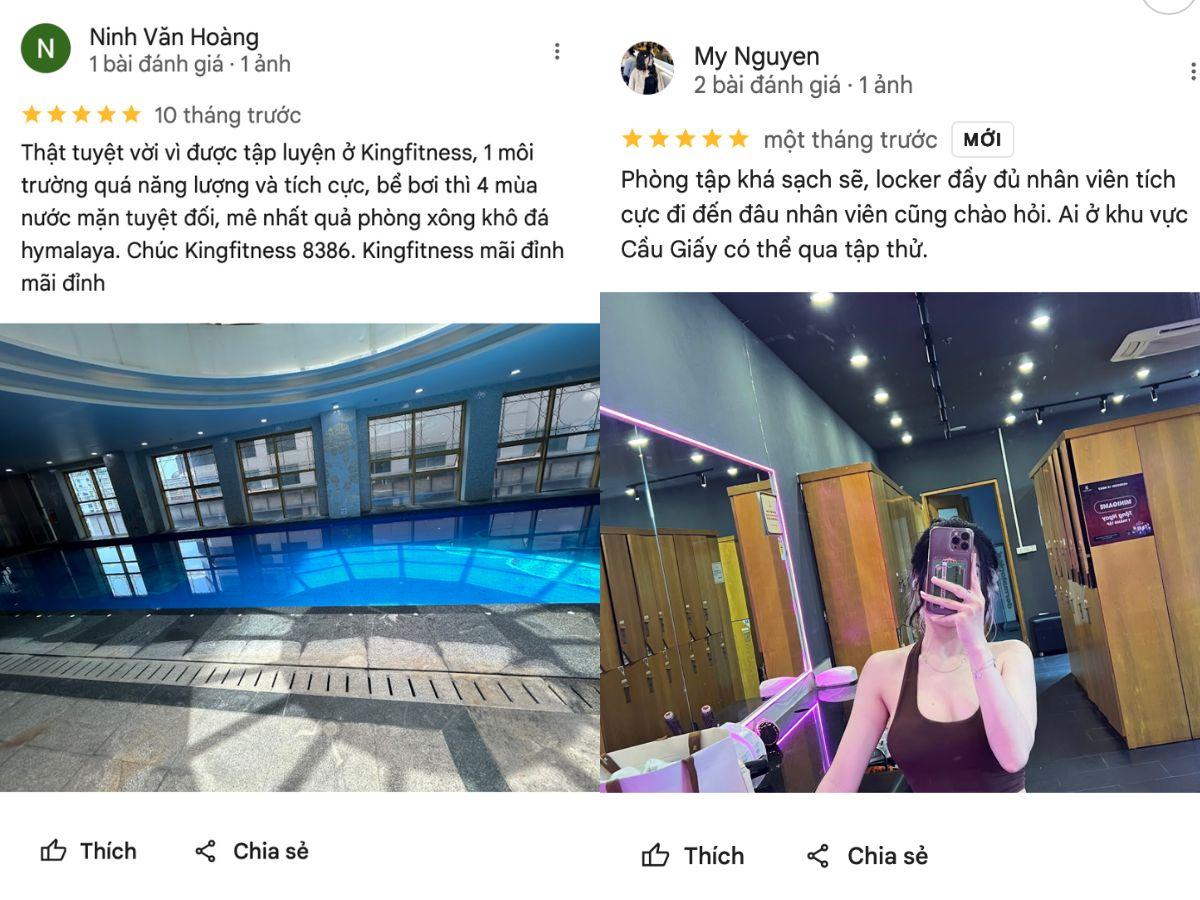Click the Chia sẻ label on My Nguyen's review
This screenshot has height=900, width=1200.
click(x=887, y=856)
